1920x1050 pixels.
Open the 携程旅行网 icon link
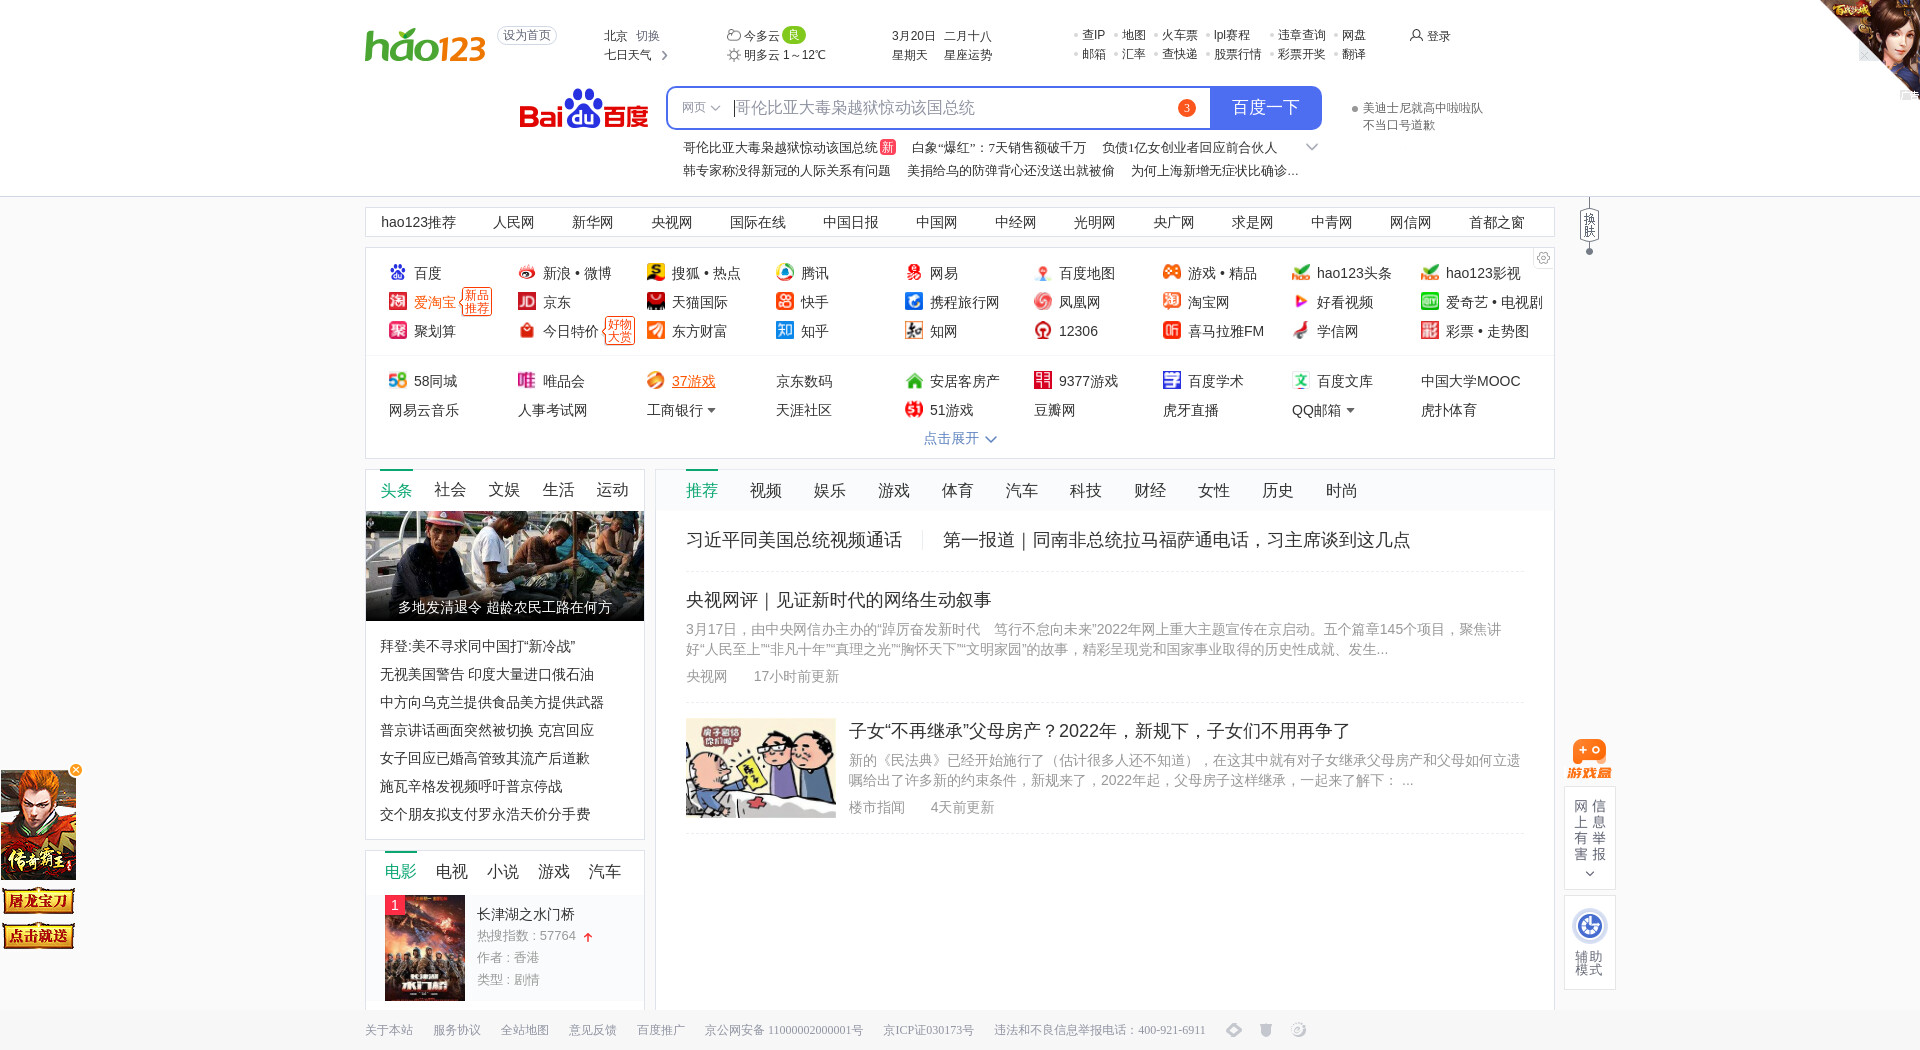[x=914, y=301]
